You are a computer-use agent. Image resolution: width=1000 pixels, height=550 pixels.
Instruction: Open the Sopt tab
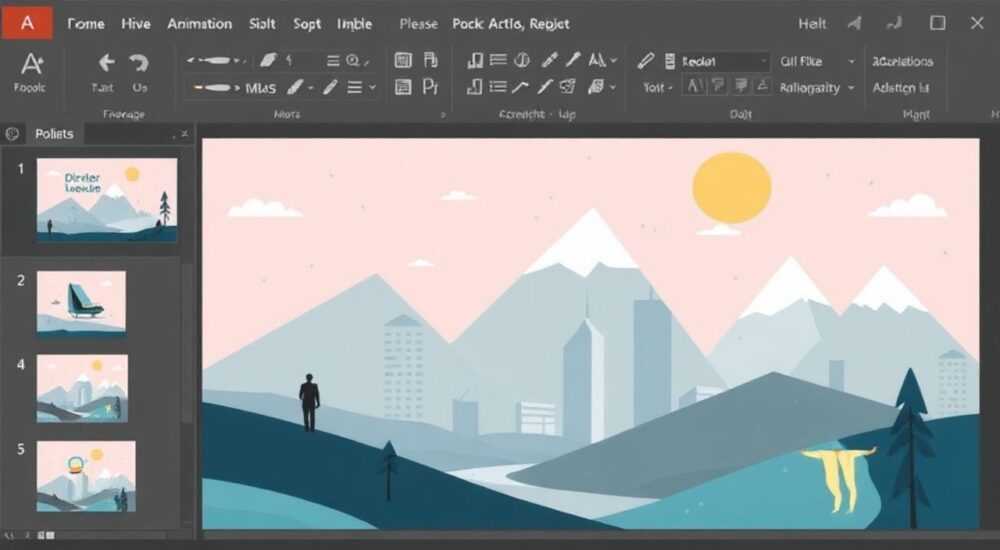[x=307, y=24]
